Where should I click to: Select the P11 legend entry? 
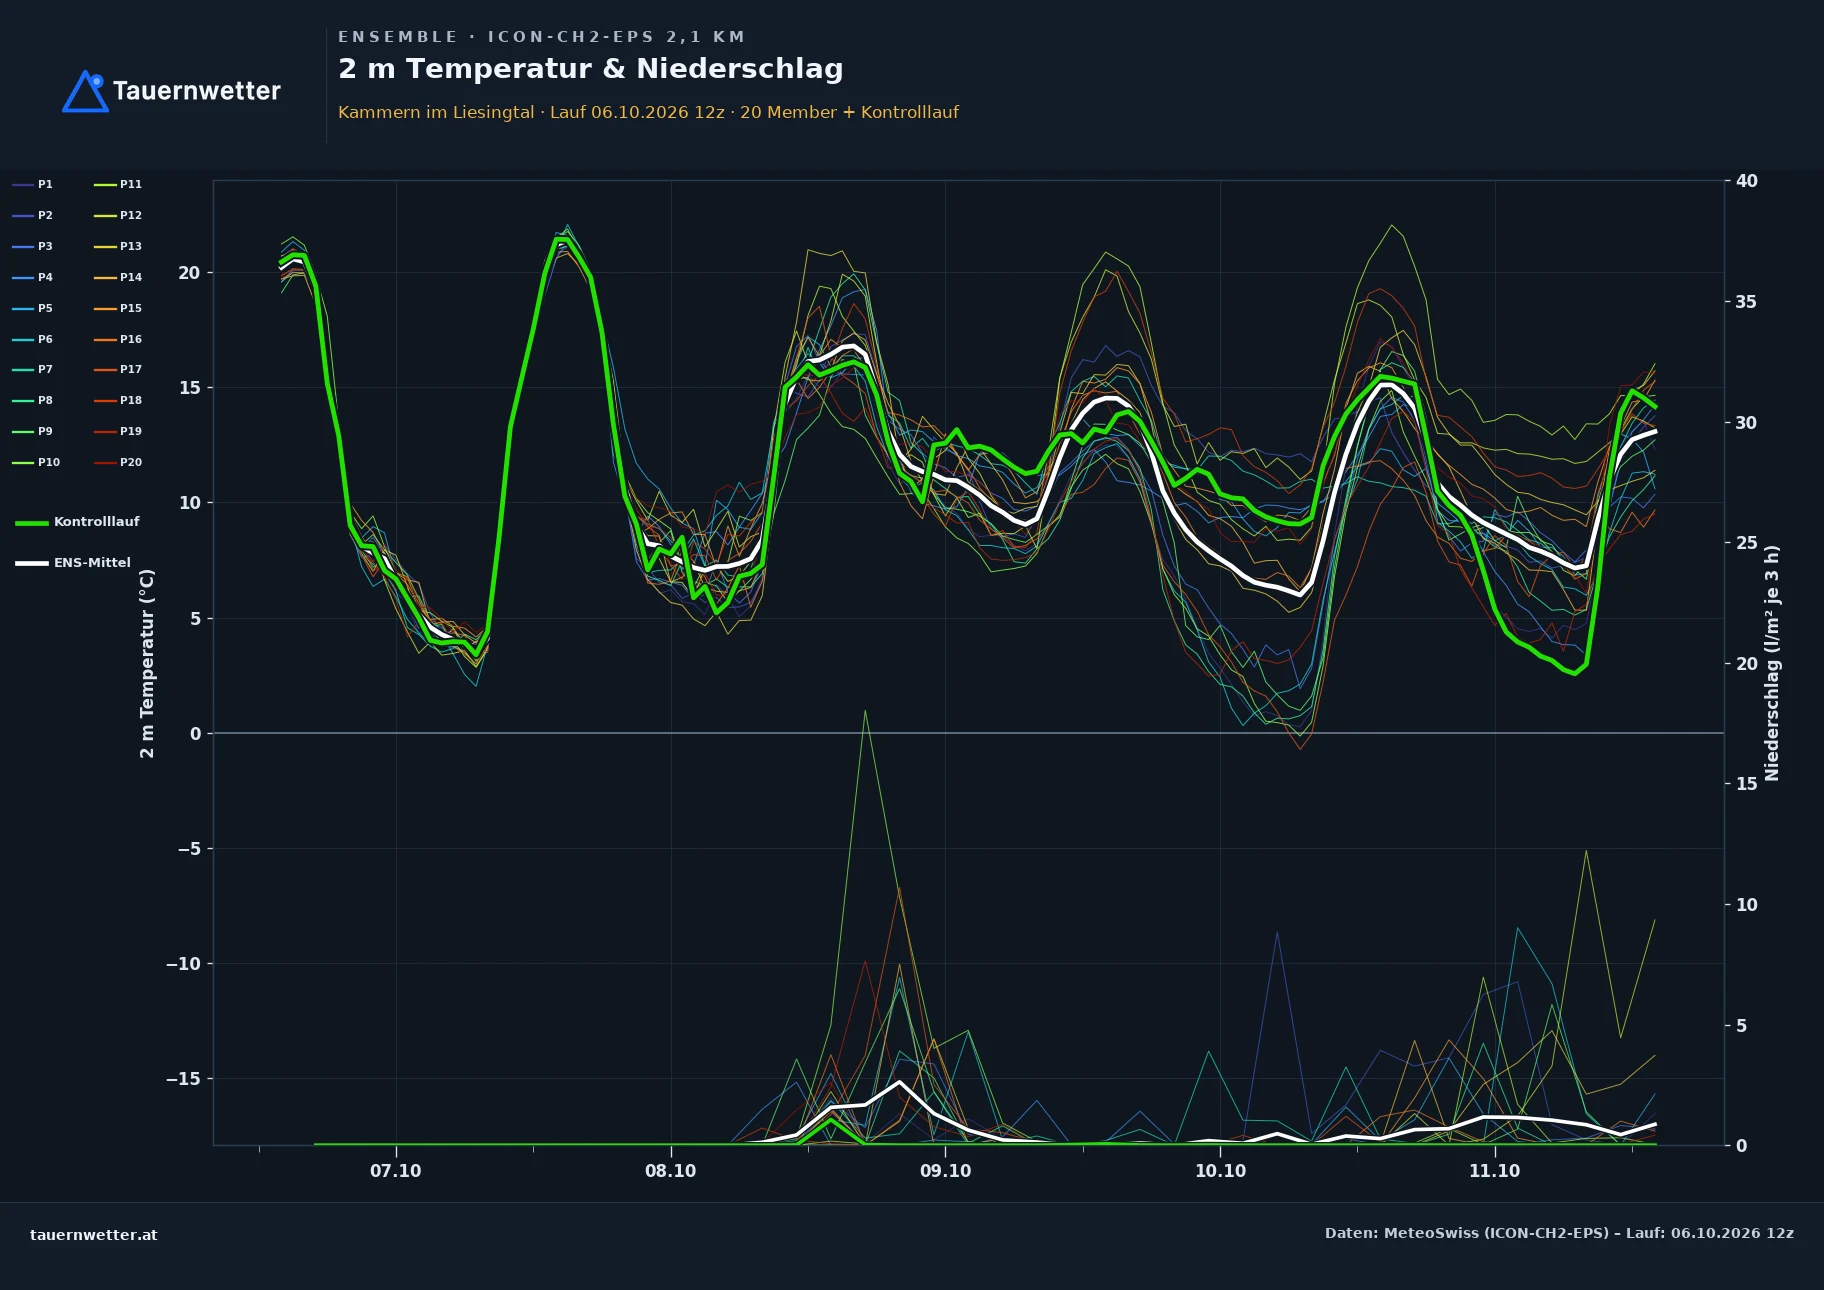[x=118, y=184]
